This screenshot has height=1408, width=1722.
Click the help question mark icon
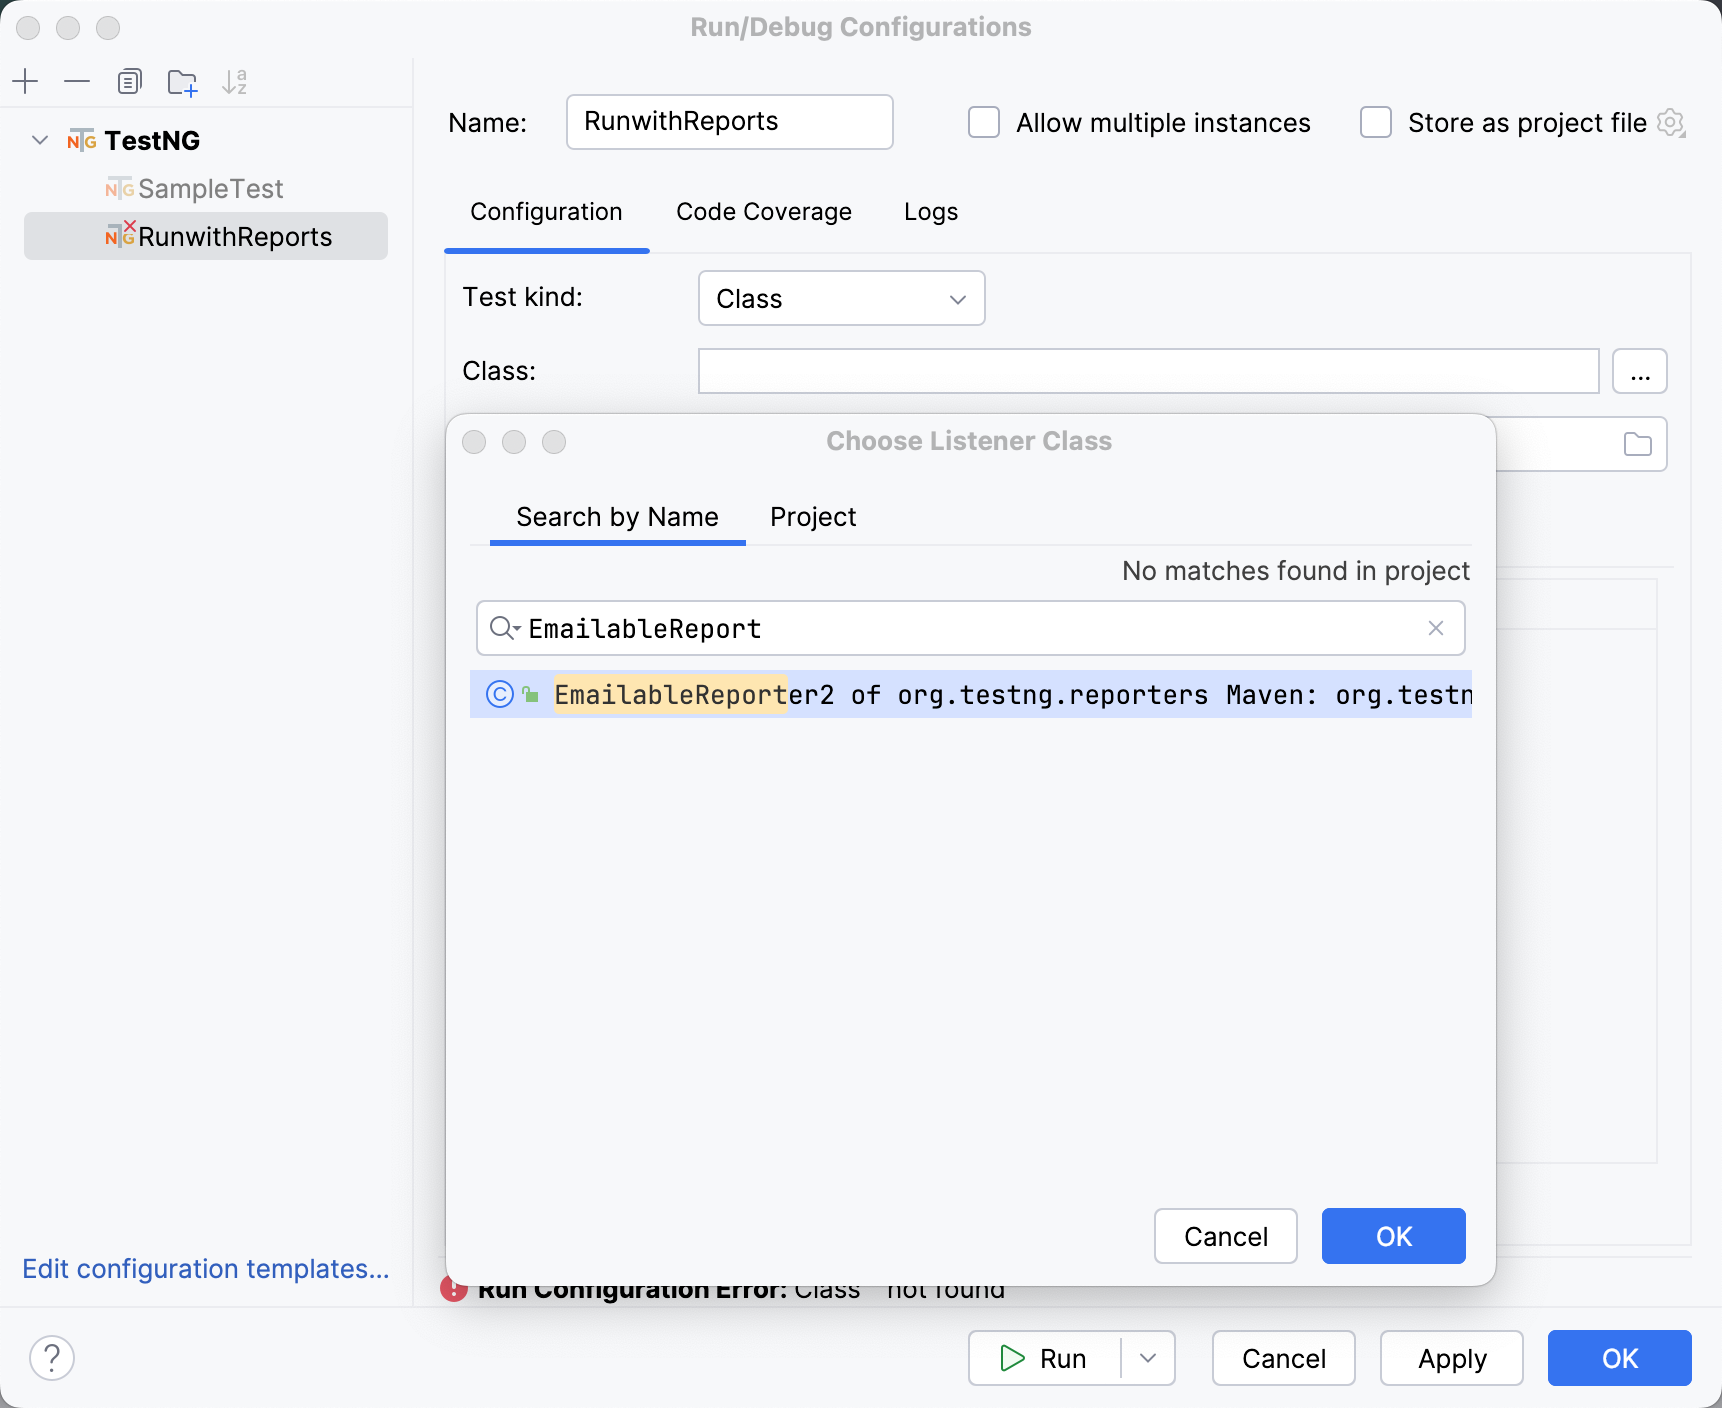point(52,1358)
